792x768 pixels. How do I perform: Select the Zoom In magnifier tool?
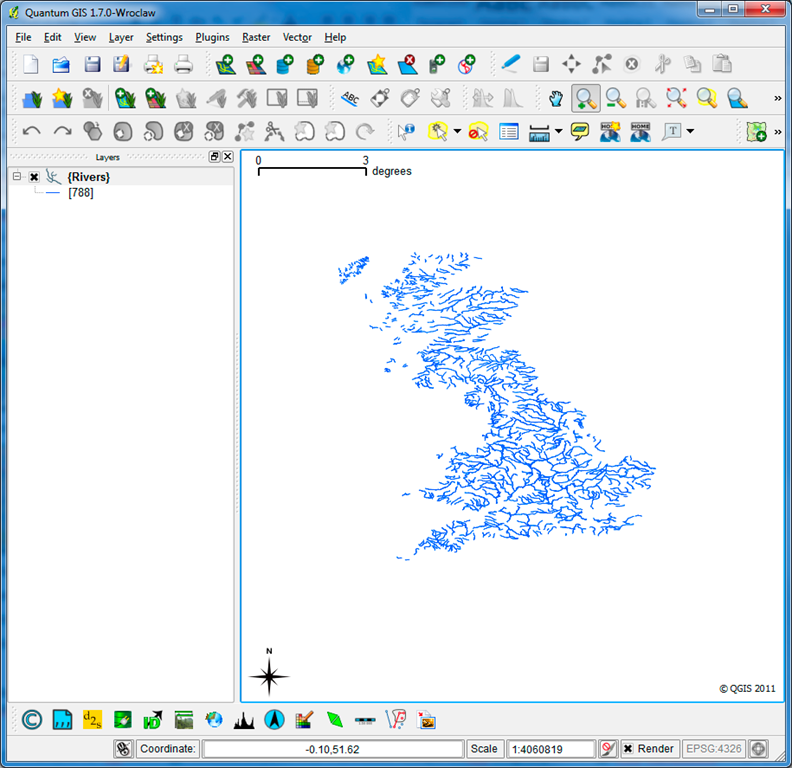[x=586, y=98]
